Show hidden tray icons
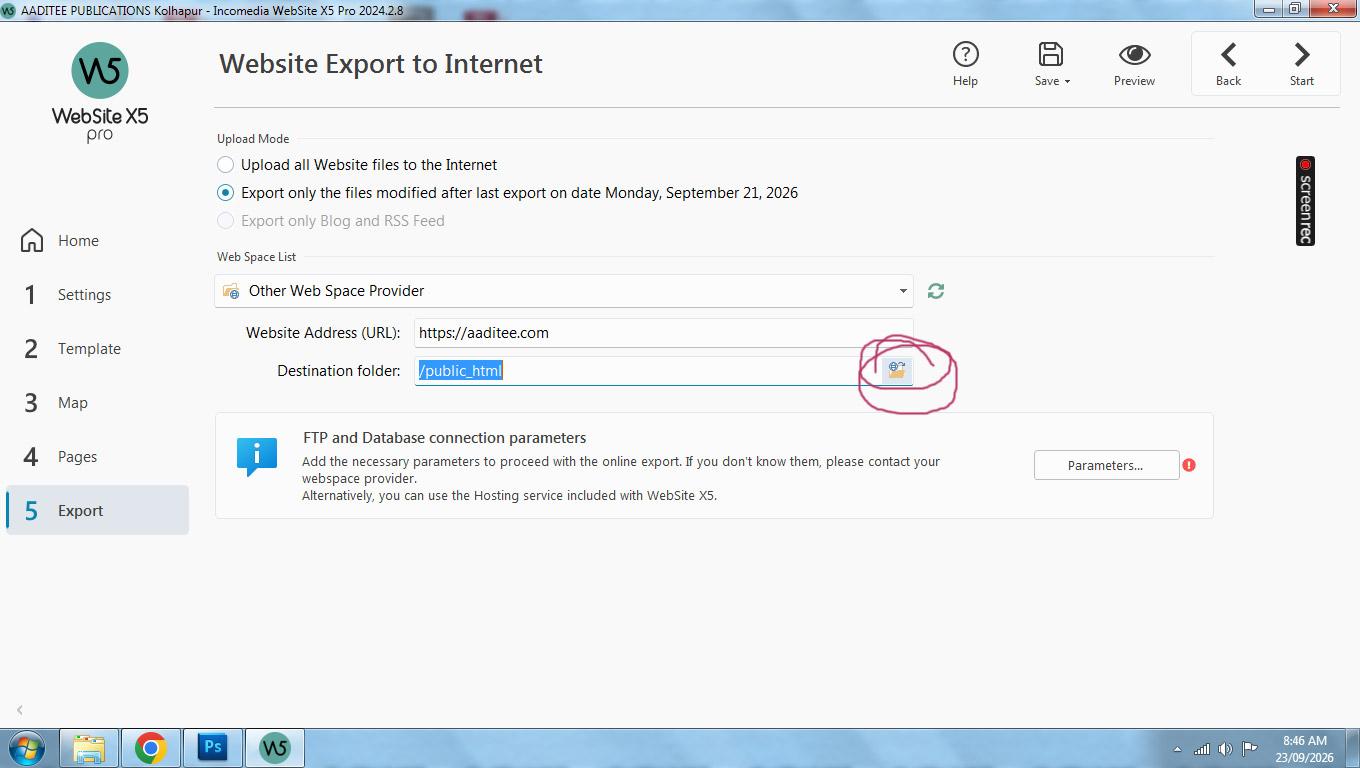The height and width of the screenshot is (768, 1360). (x=1179, y=749)
